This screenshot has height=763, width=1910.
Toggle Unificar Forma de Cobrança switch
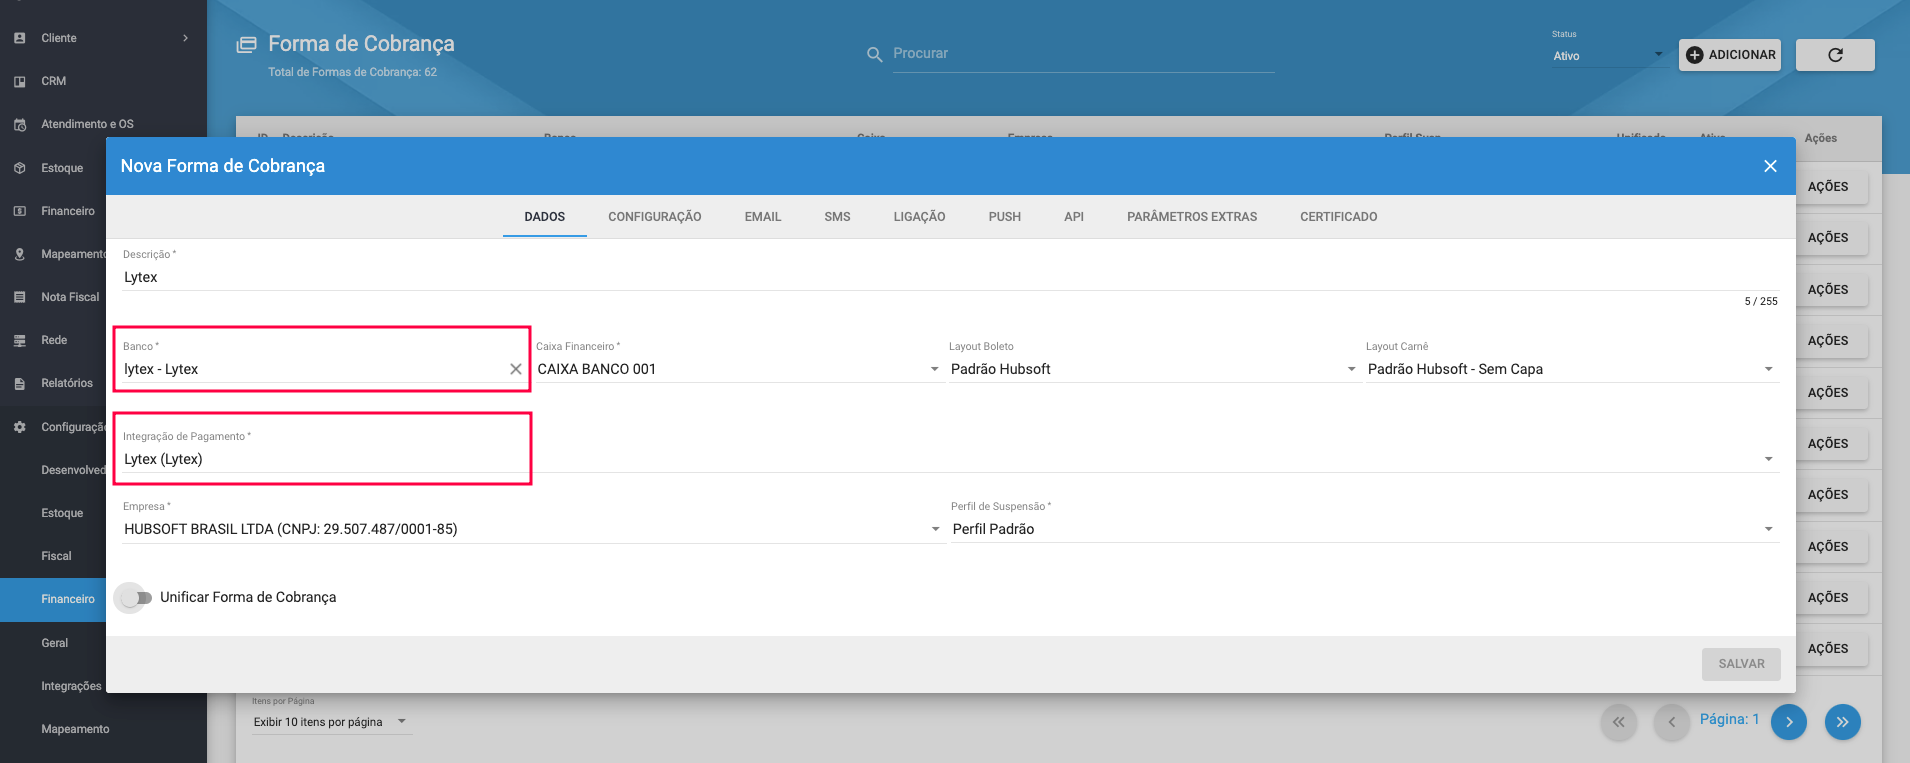pos(133,598)
